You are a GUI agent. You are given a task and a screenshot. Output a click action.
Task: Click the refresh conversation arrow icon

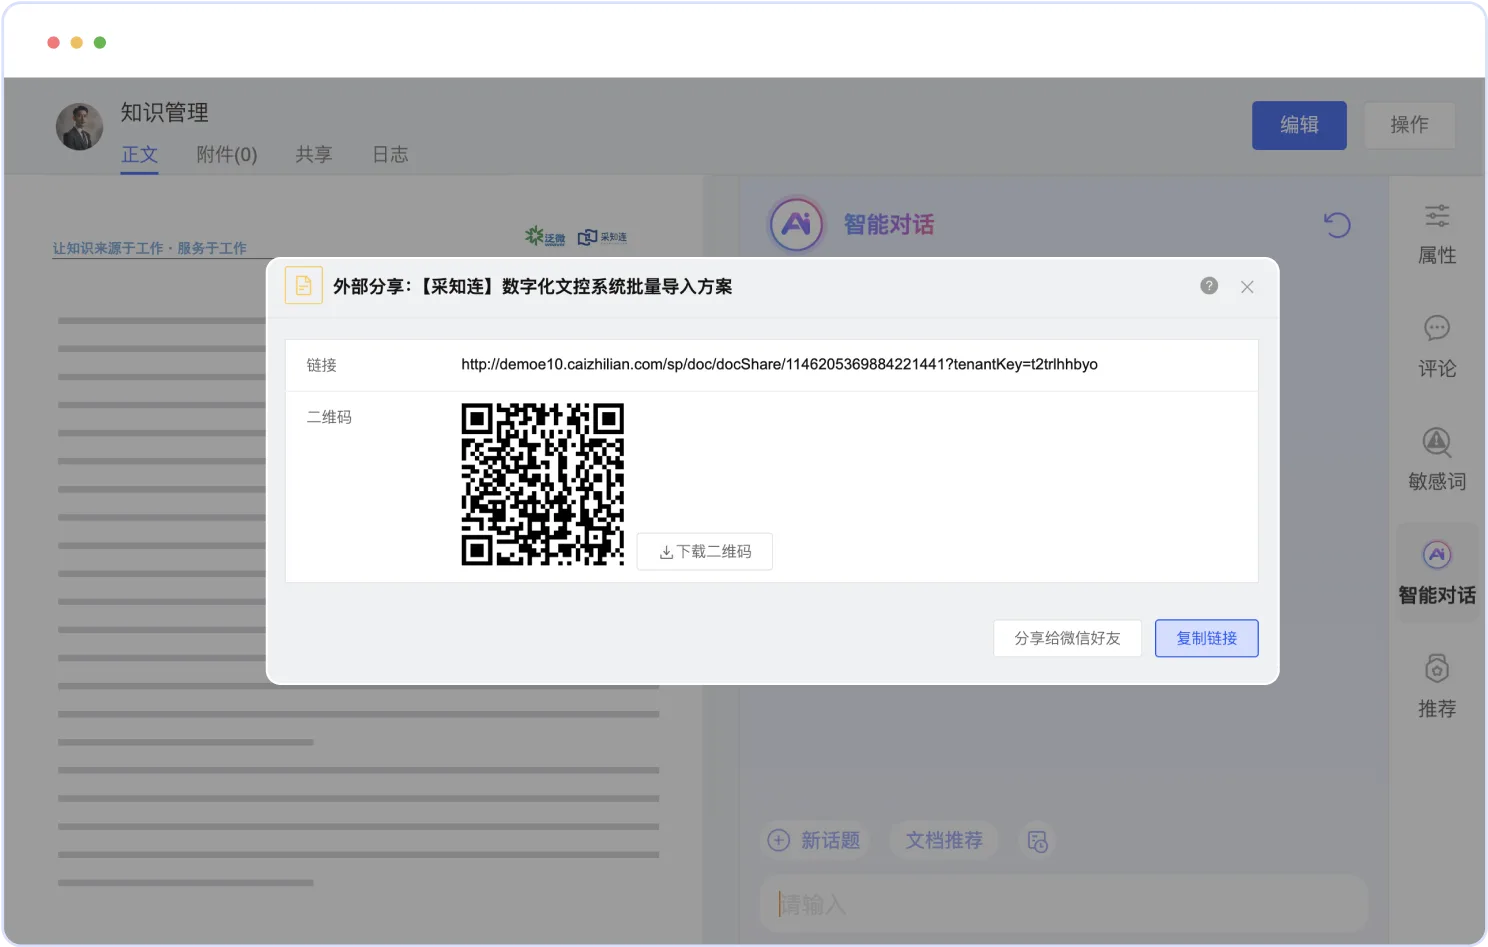pos(1337,224)
